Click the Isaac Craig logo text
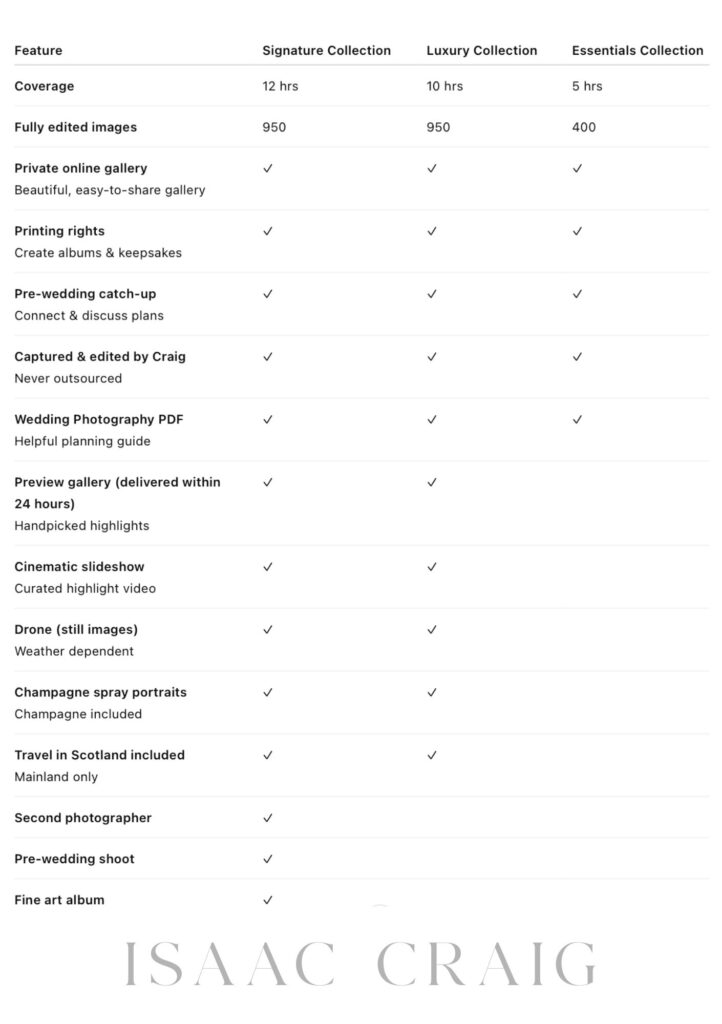The width and height of the screenshot is (722, 1024). (x=360, y=965)
